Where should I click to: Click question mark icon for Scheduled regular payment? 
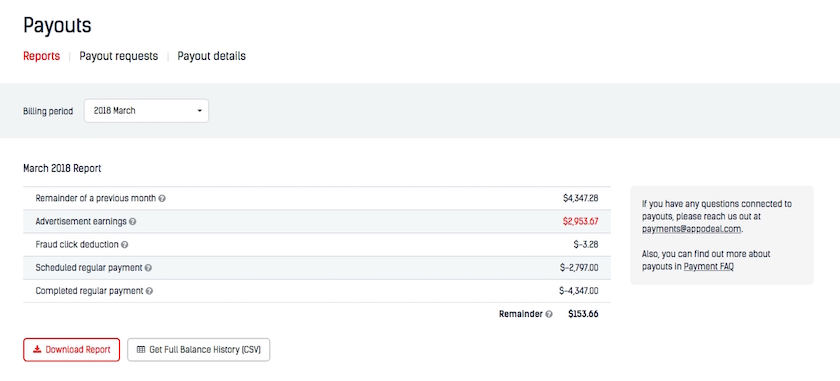(x=148, y=268)
